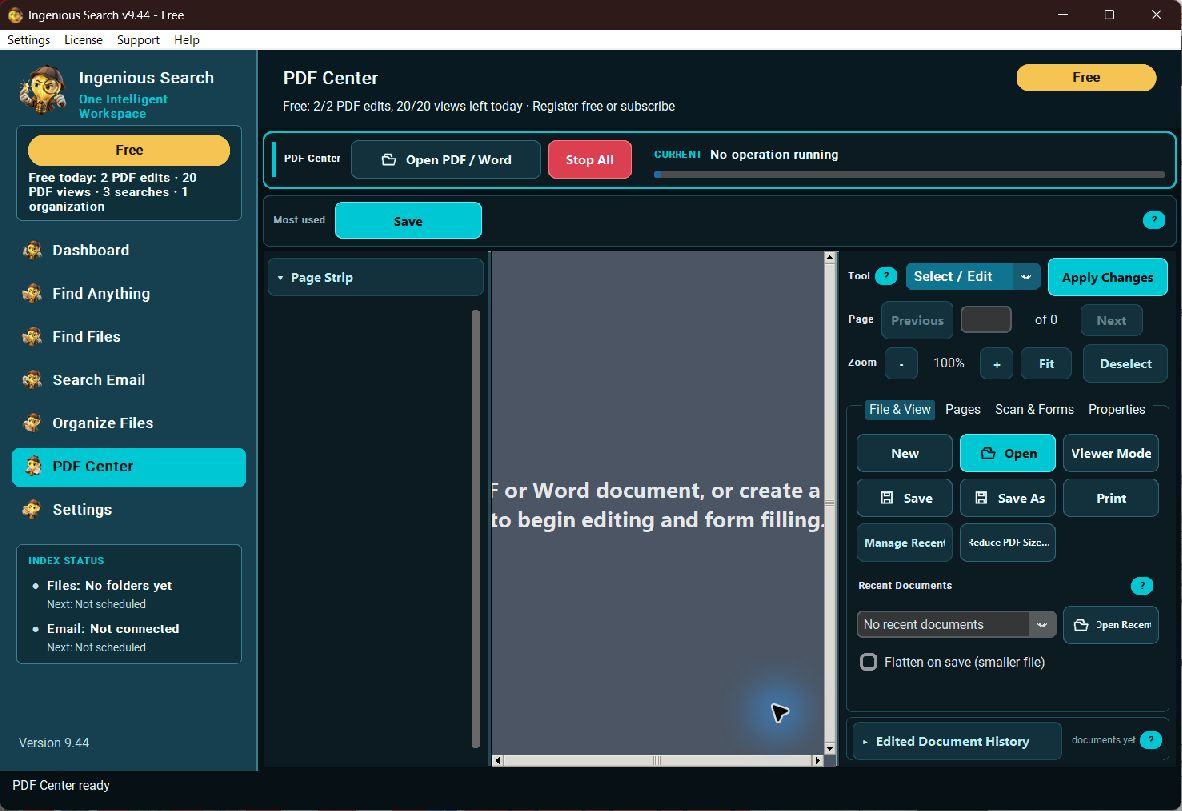Click the PDF Center sidebar icon
The image size is (1182, 811).
pos(32,466)
